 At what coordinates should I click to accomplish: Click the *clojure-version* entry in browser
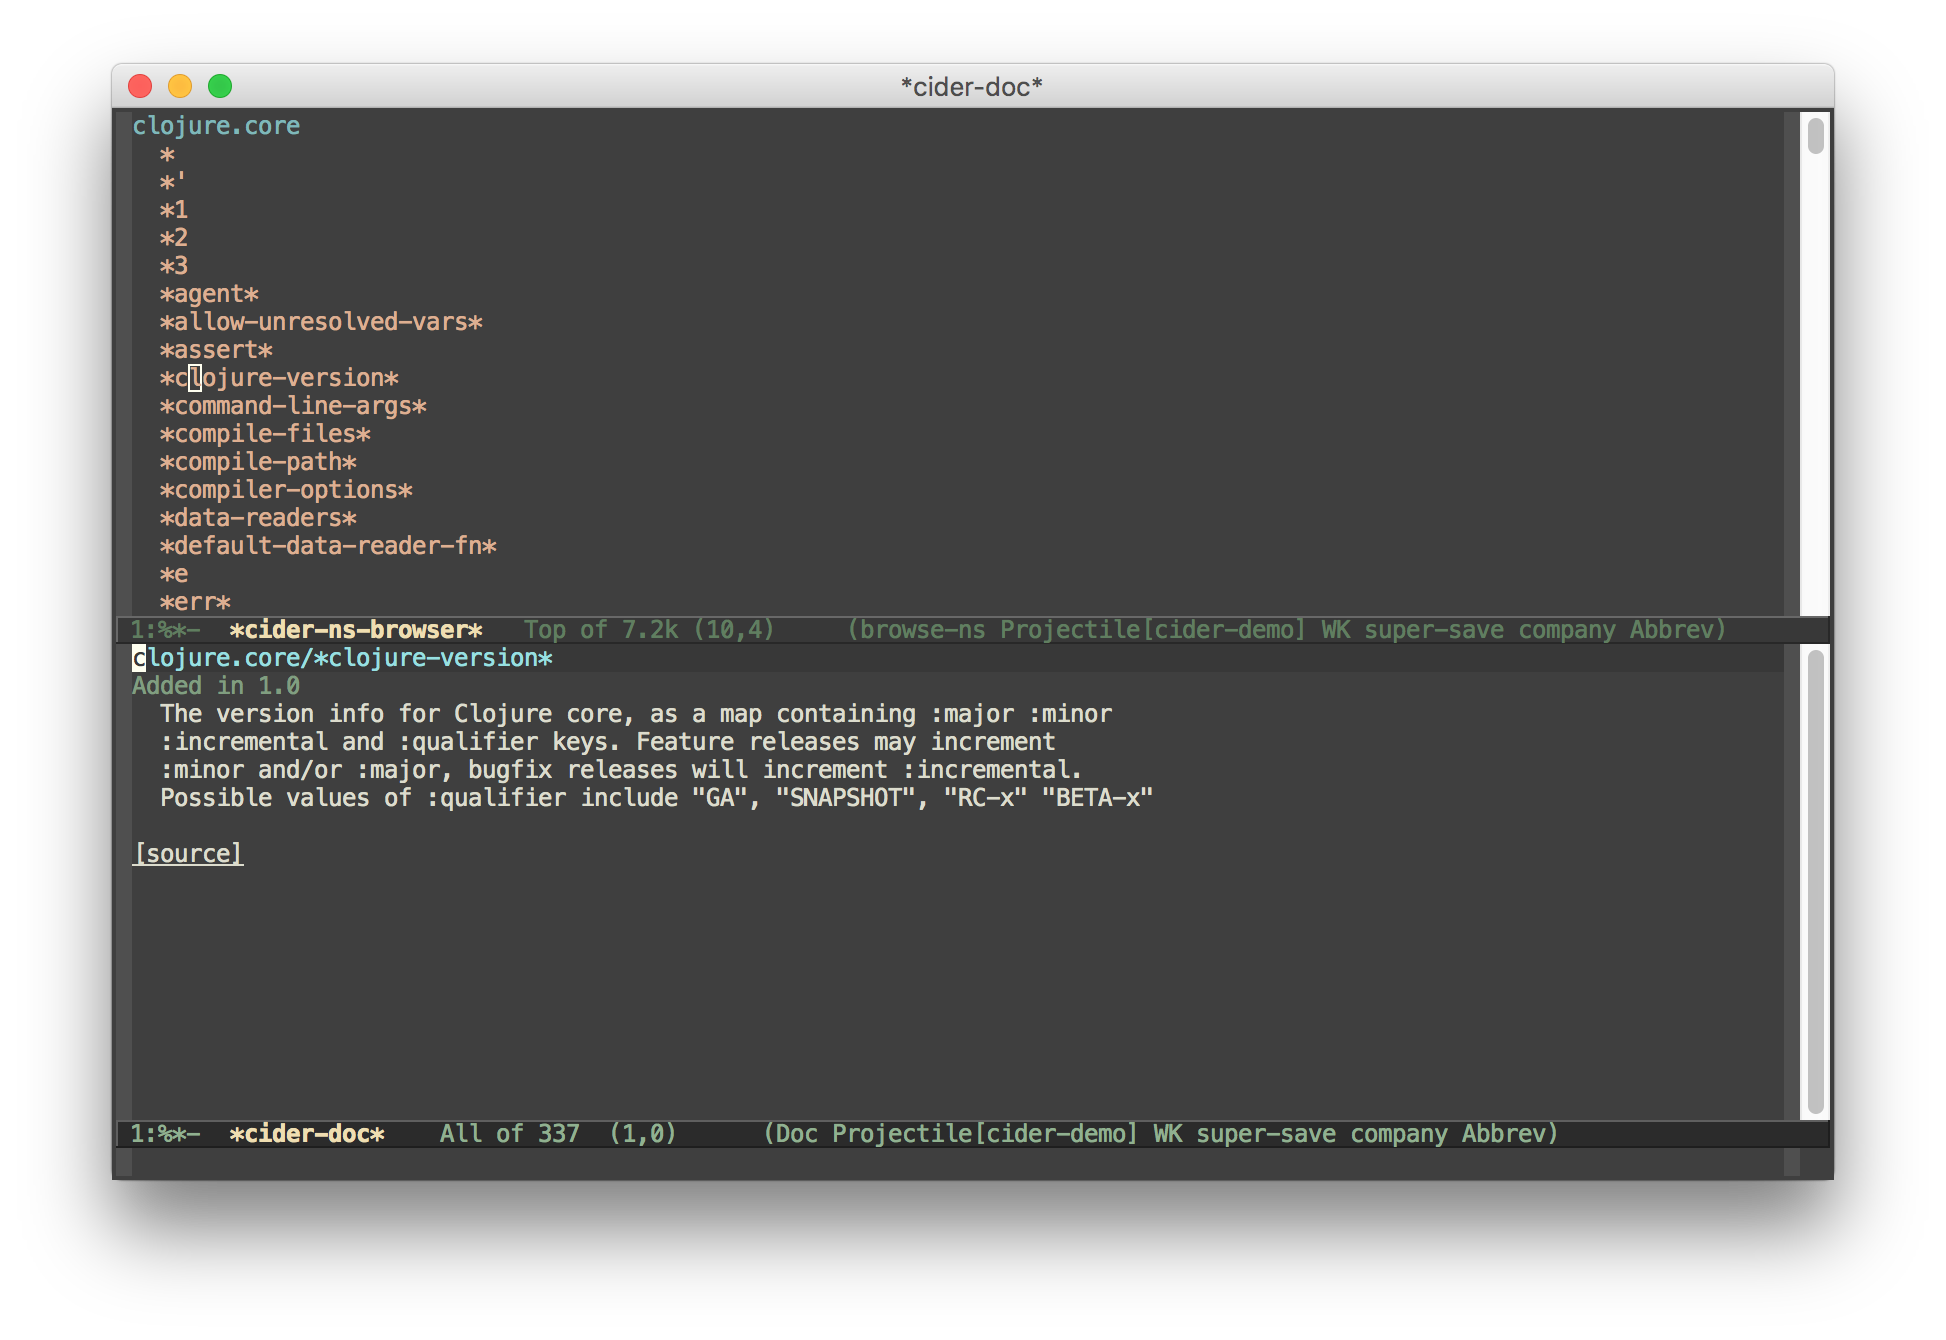279,378
